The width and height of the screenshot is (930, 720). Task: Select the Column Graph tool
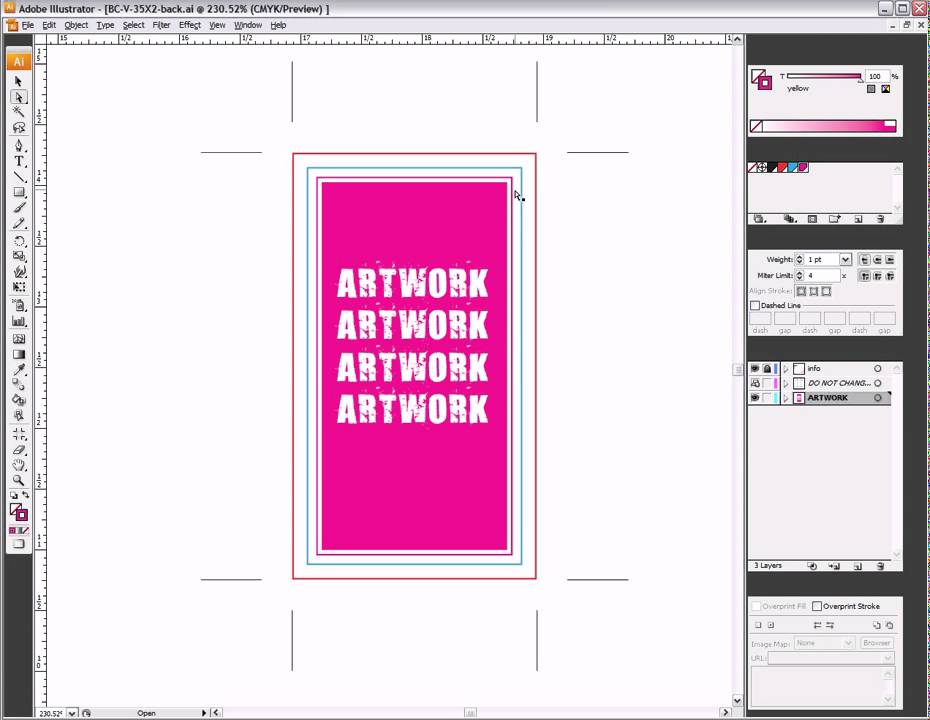coord(18,321)
